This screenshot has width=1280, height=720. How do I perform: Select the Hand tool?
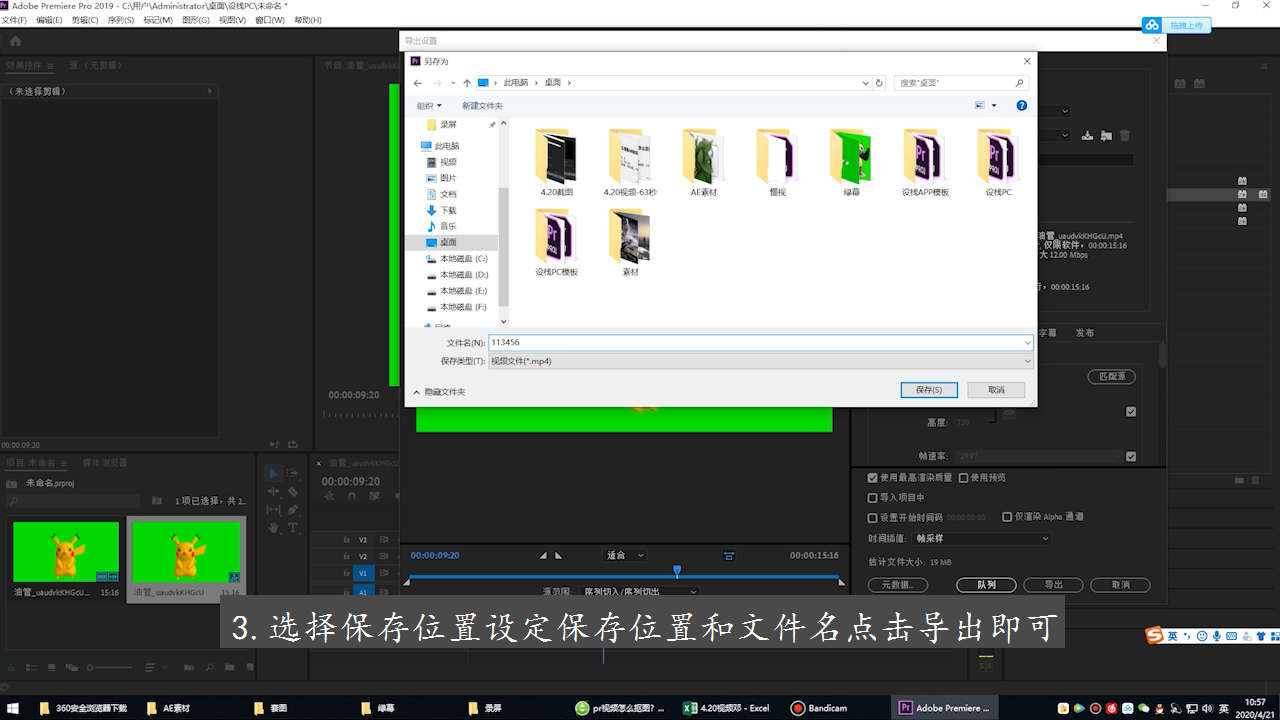click(274, 527)
